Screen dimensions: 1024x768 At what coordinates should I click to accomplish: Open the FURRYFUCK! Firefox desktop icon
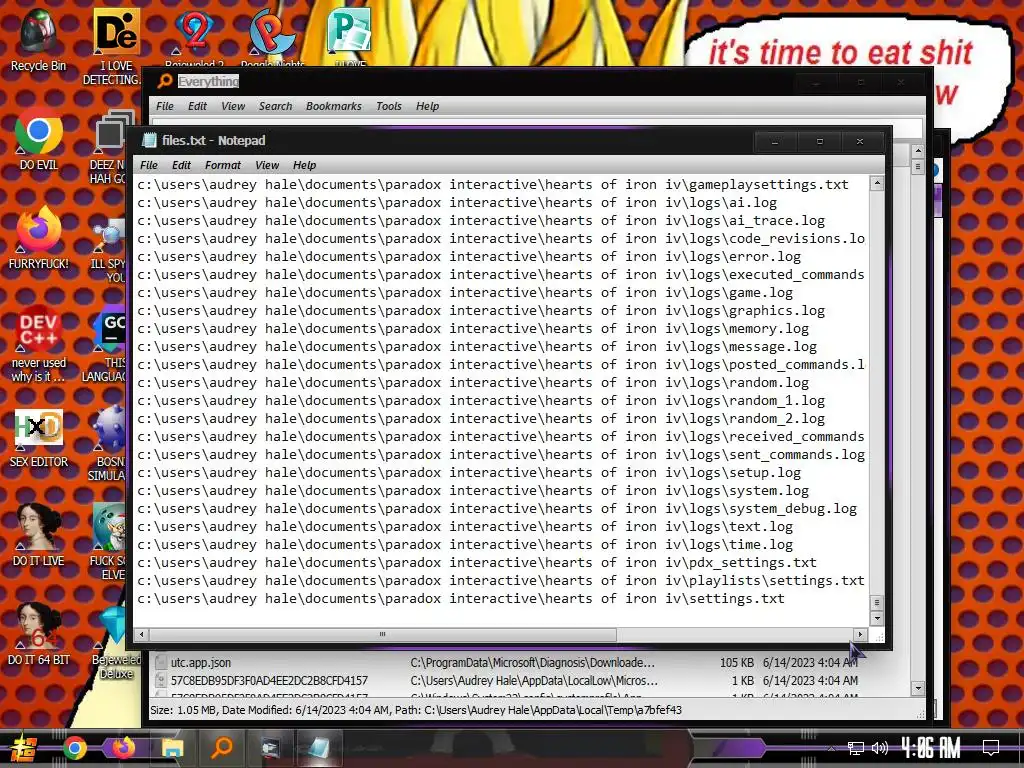(x=38, y=238)
